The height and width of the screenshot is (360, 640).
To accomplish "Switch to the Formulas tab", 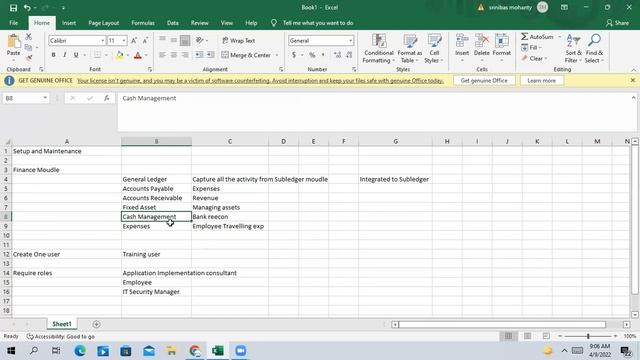I will click(x=143, y=23).
